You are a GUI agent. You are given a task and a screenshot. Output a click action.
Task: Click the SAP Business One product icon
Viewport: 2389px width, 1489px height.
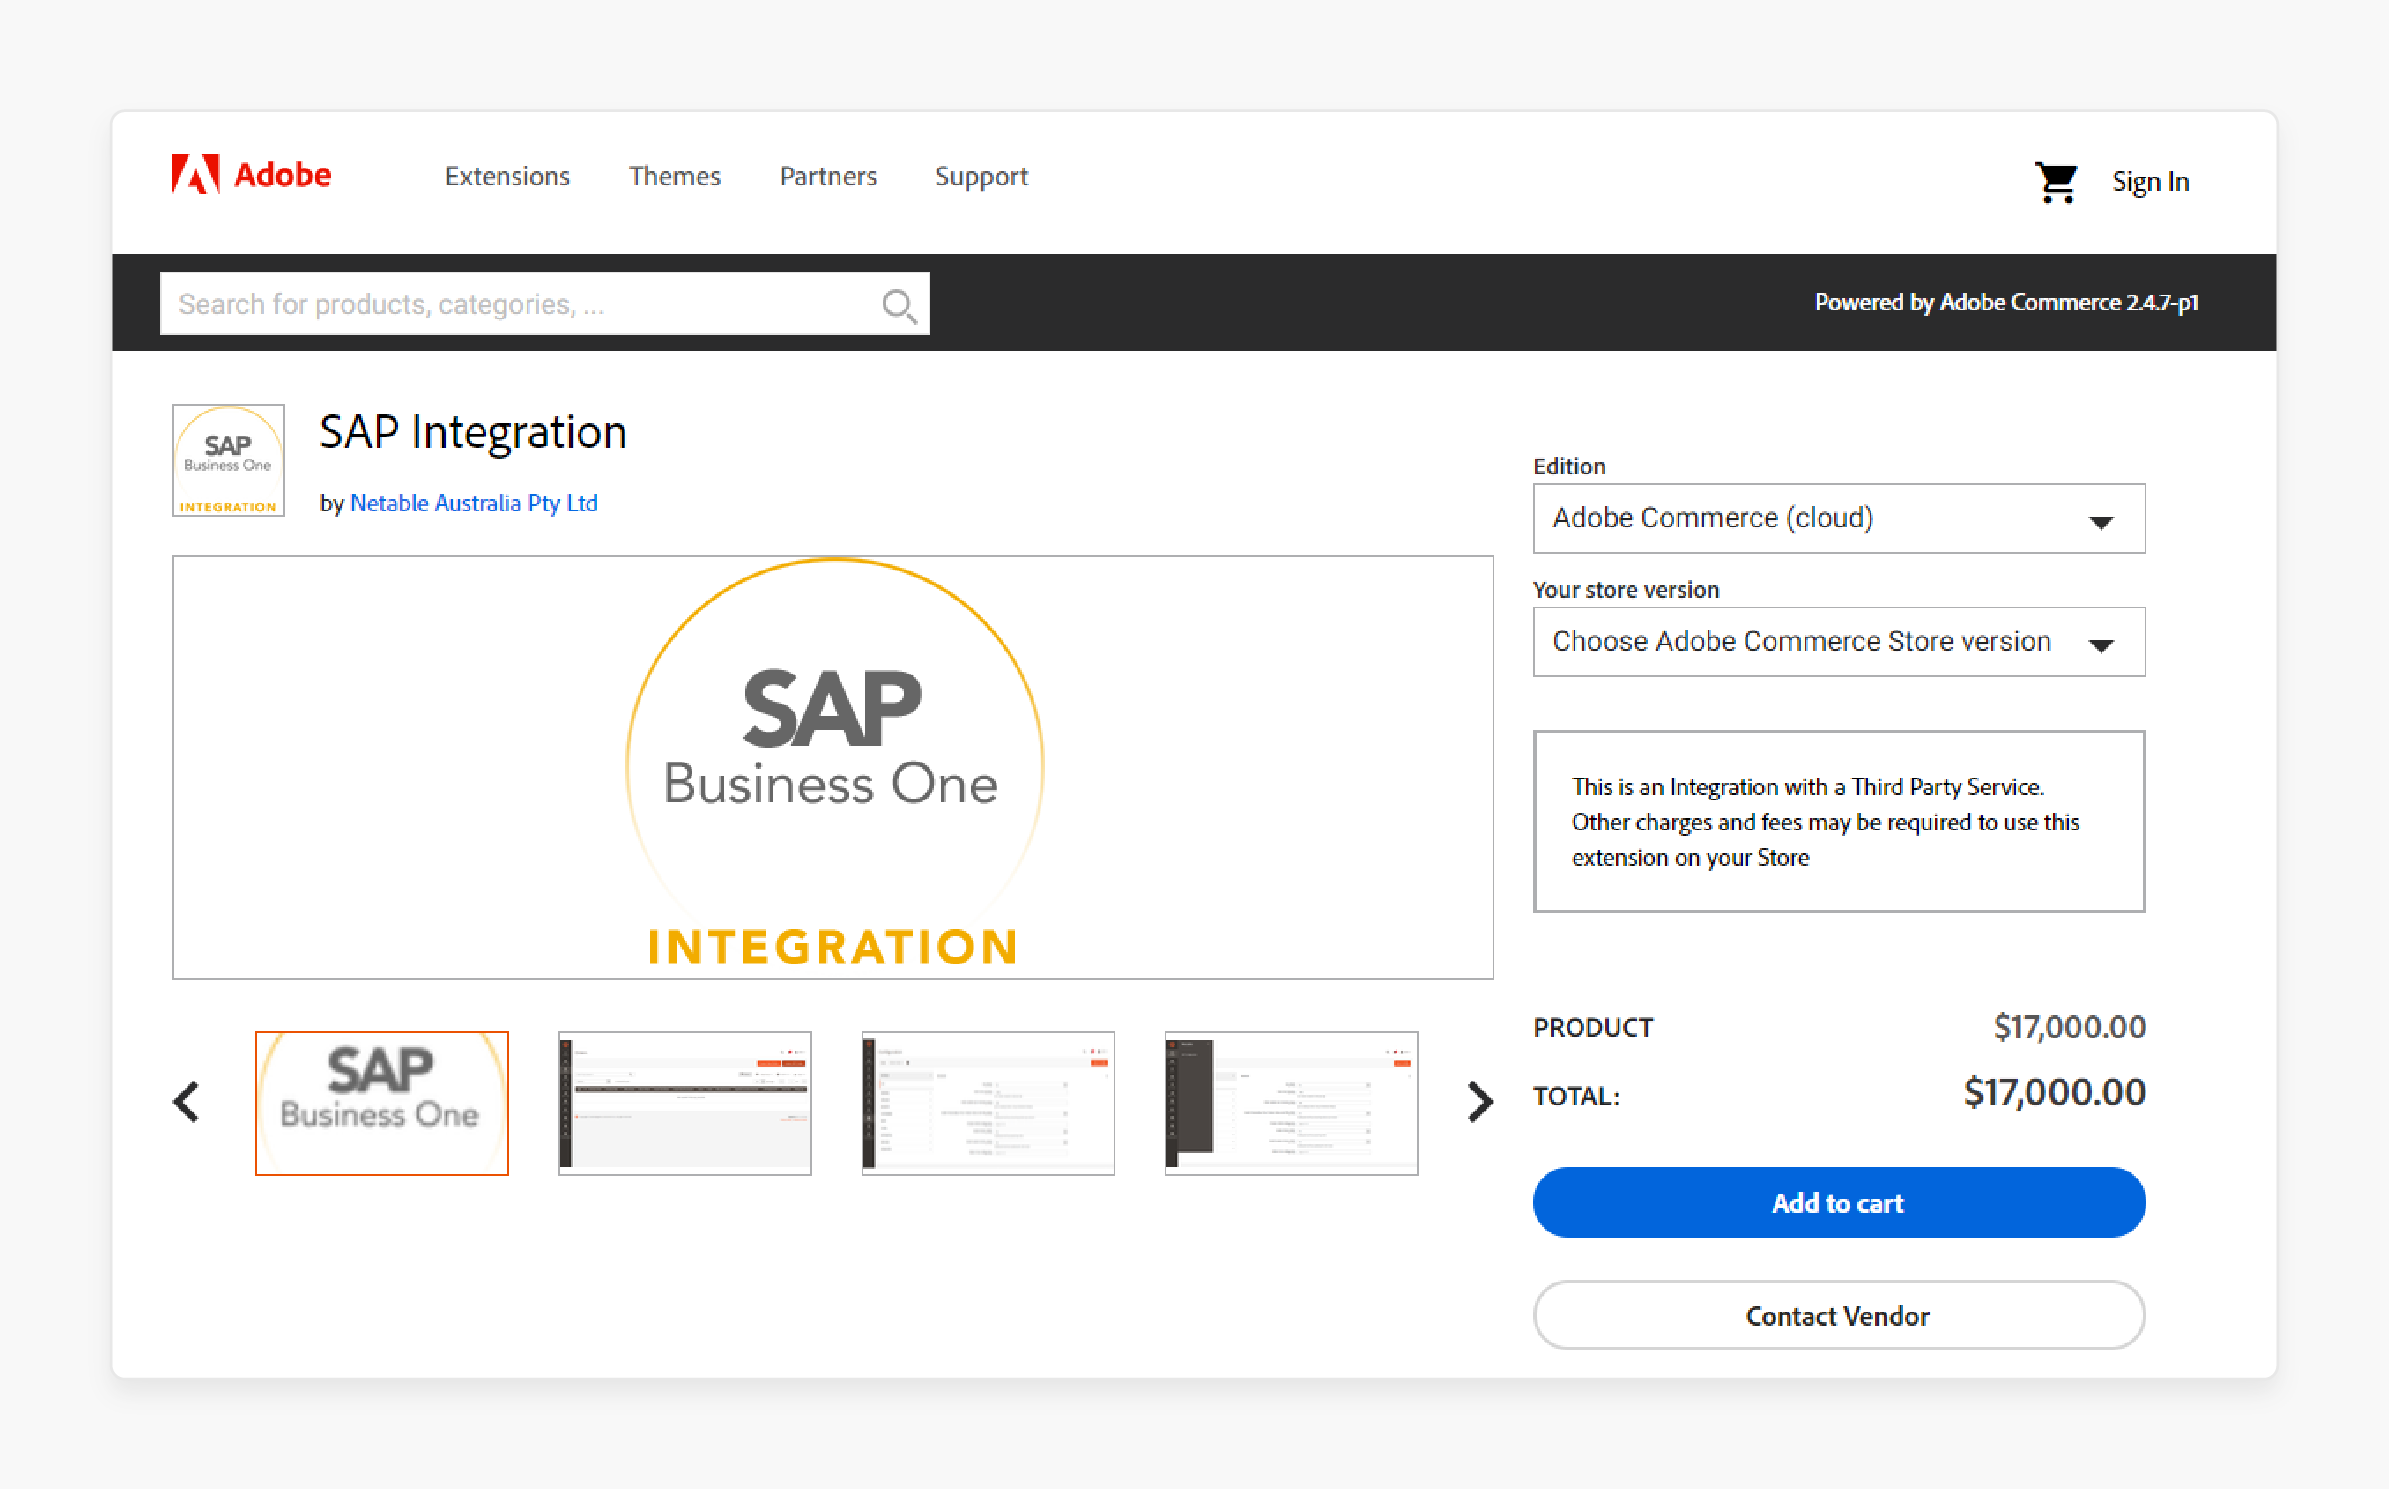228,460
